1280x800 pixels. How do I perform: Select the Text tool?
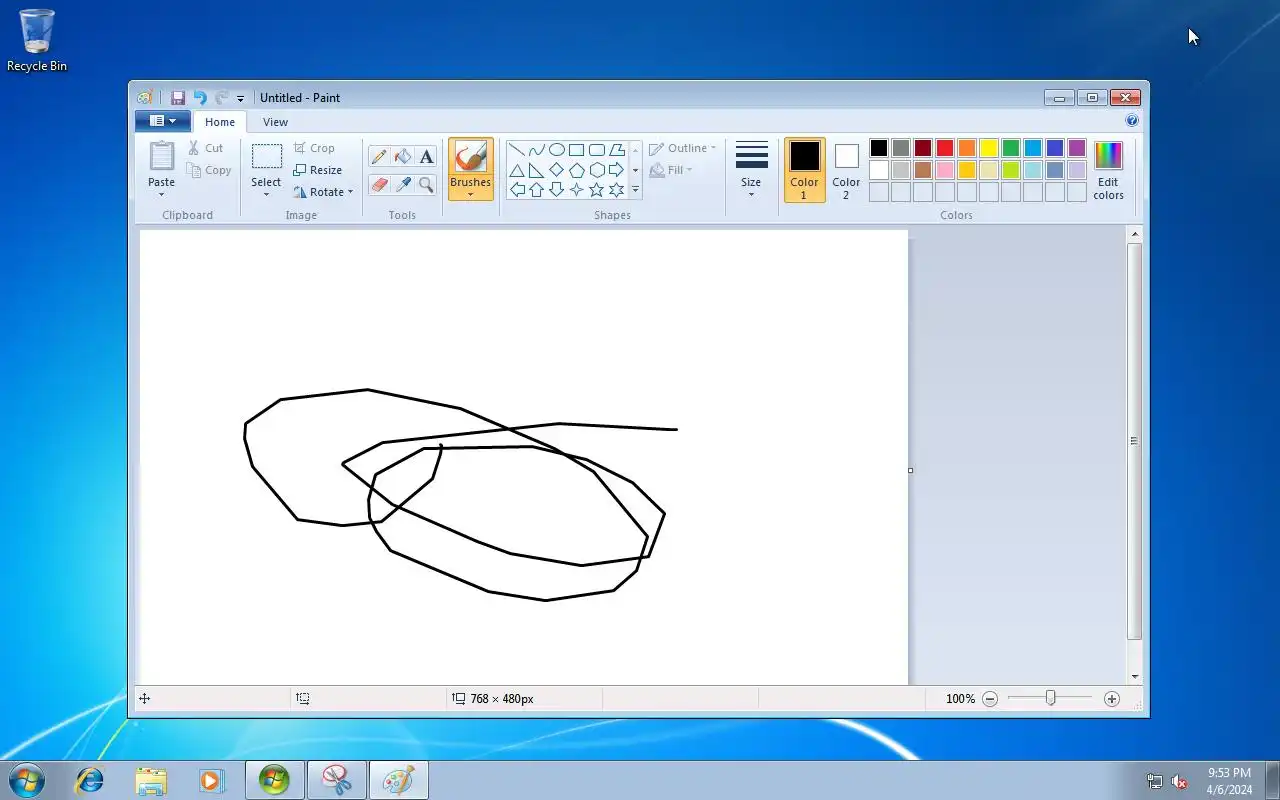coord(427,156)
